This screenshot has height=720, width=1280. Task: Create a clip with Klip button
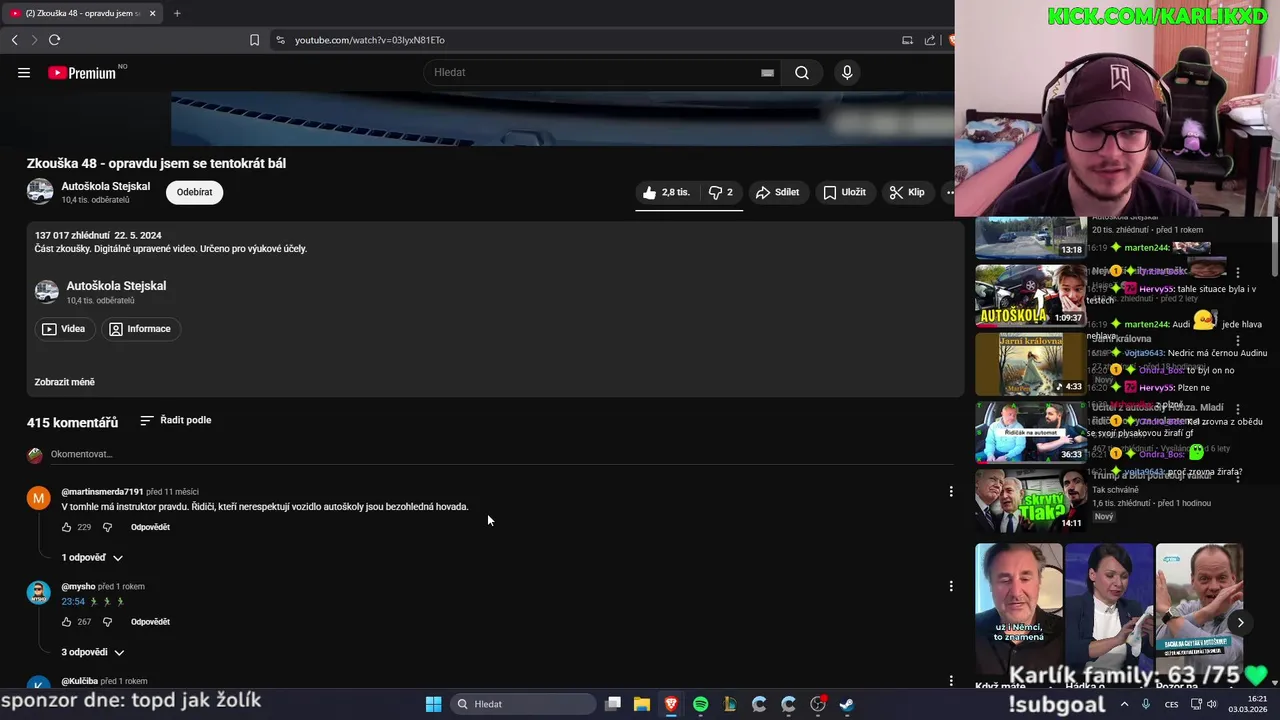(908, 192)
